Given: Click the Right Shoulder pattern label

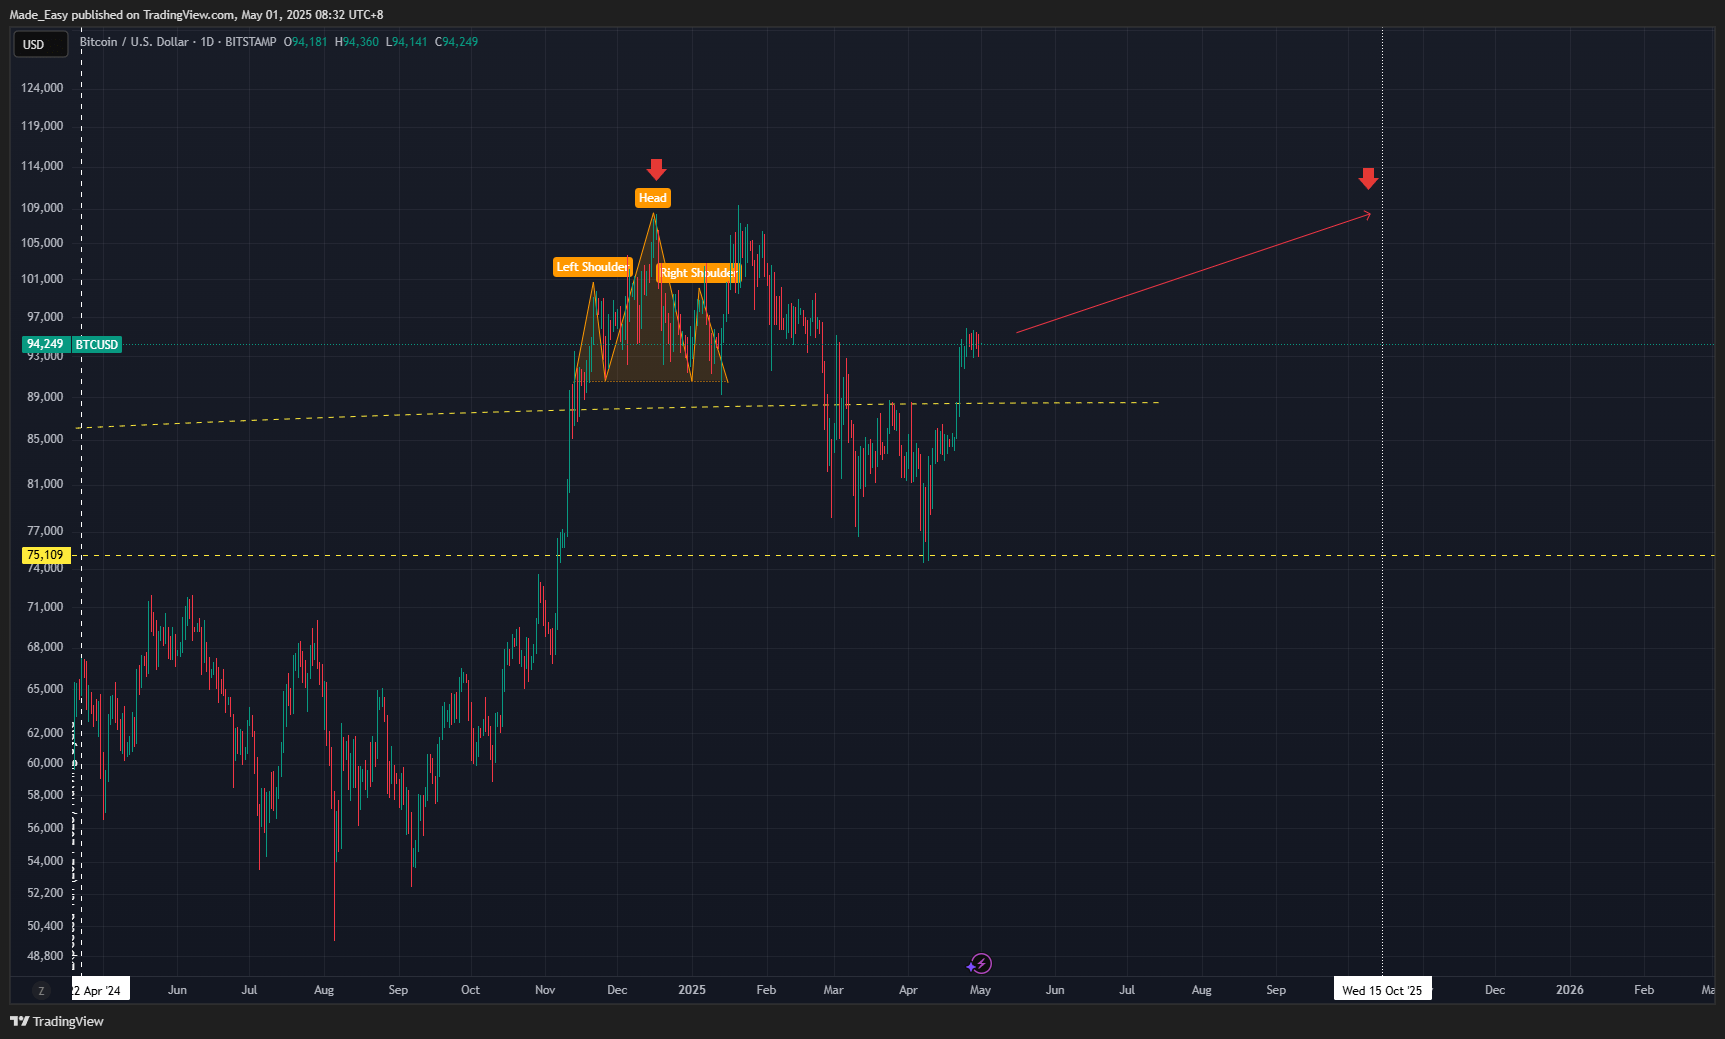Looking at the screenshot, I should 698,272.
